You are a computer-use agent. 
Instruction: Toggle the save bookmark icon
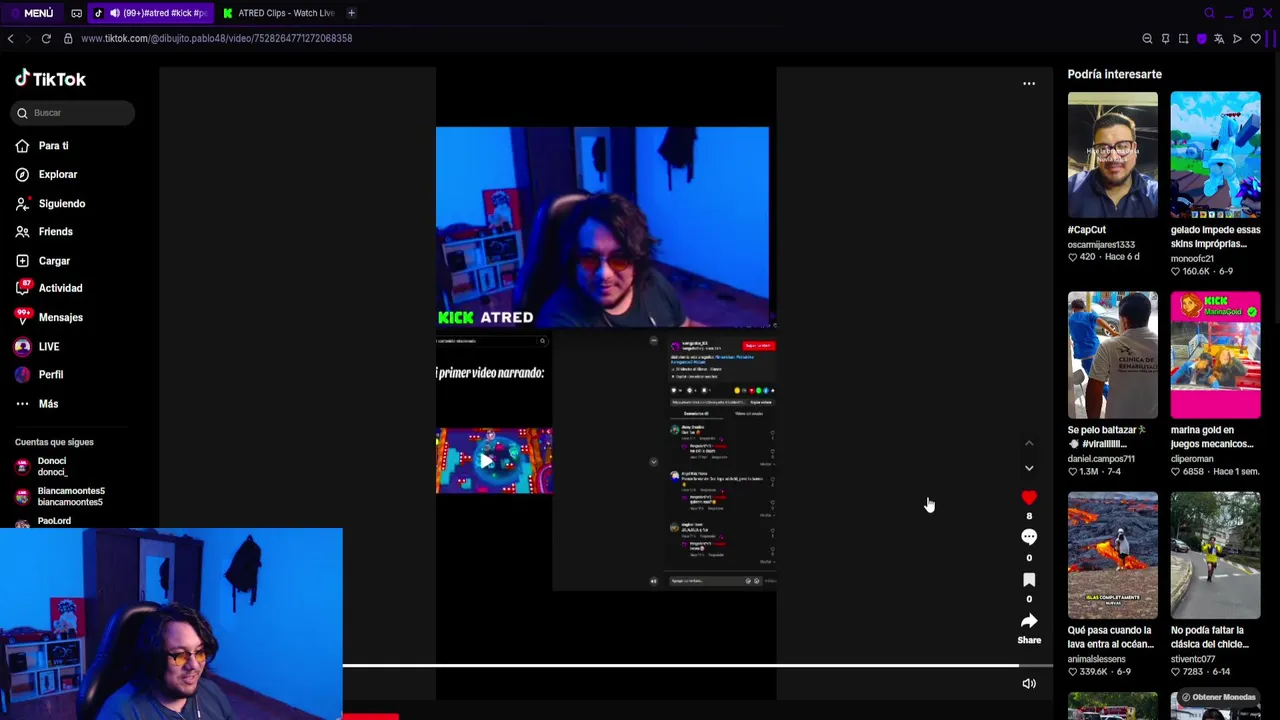pyautogui.click(x=1029, y=580)
